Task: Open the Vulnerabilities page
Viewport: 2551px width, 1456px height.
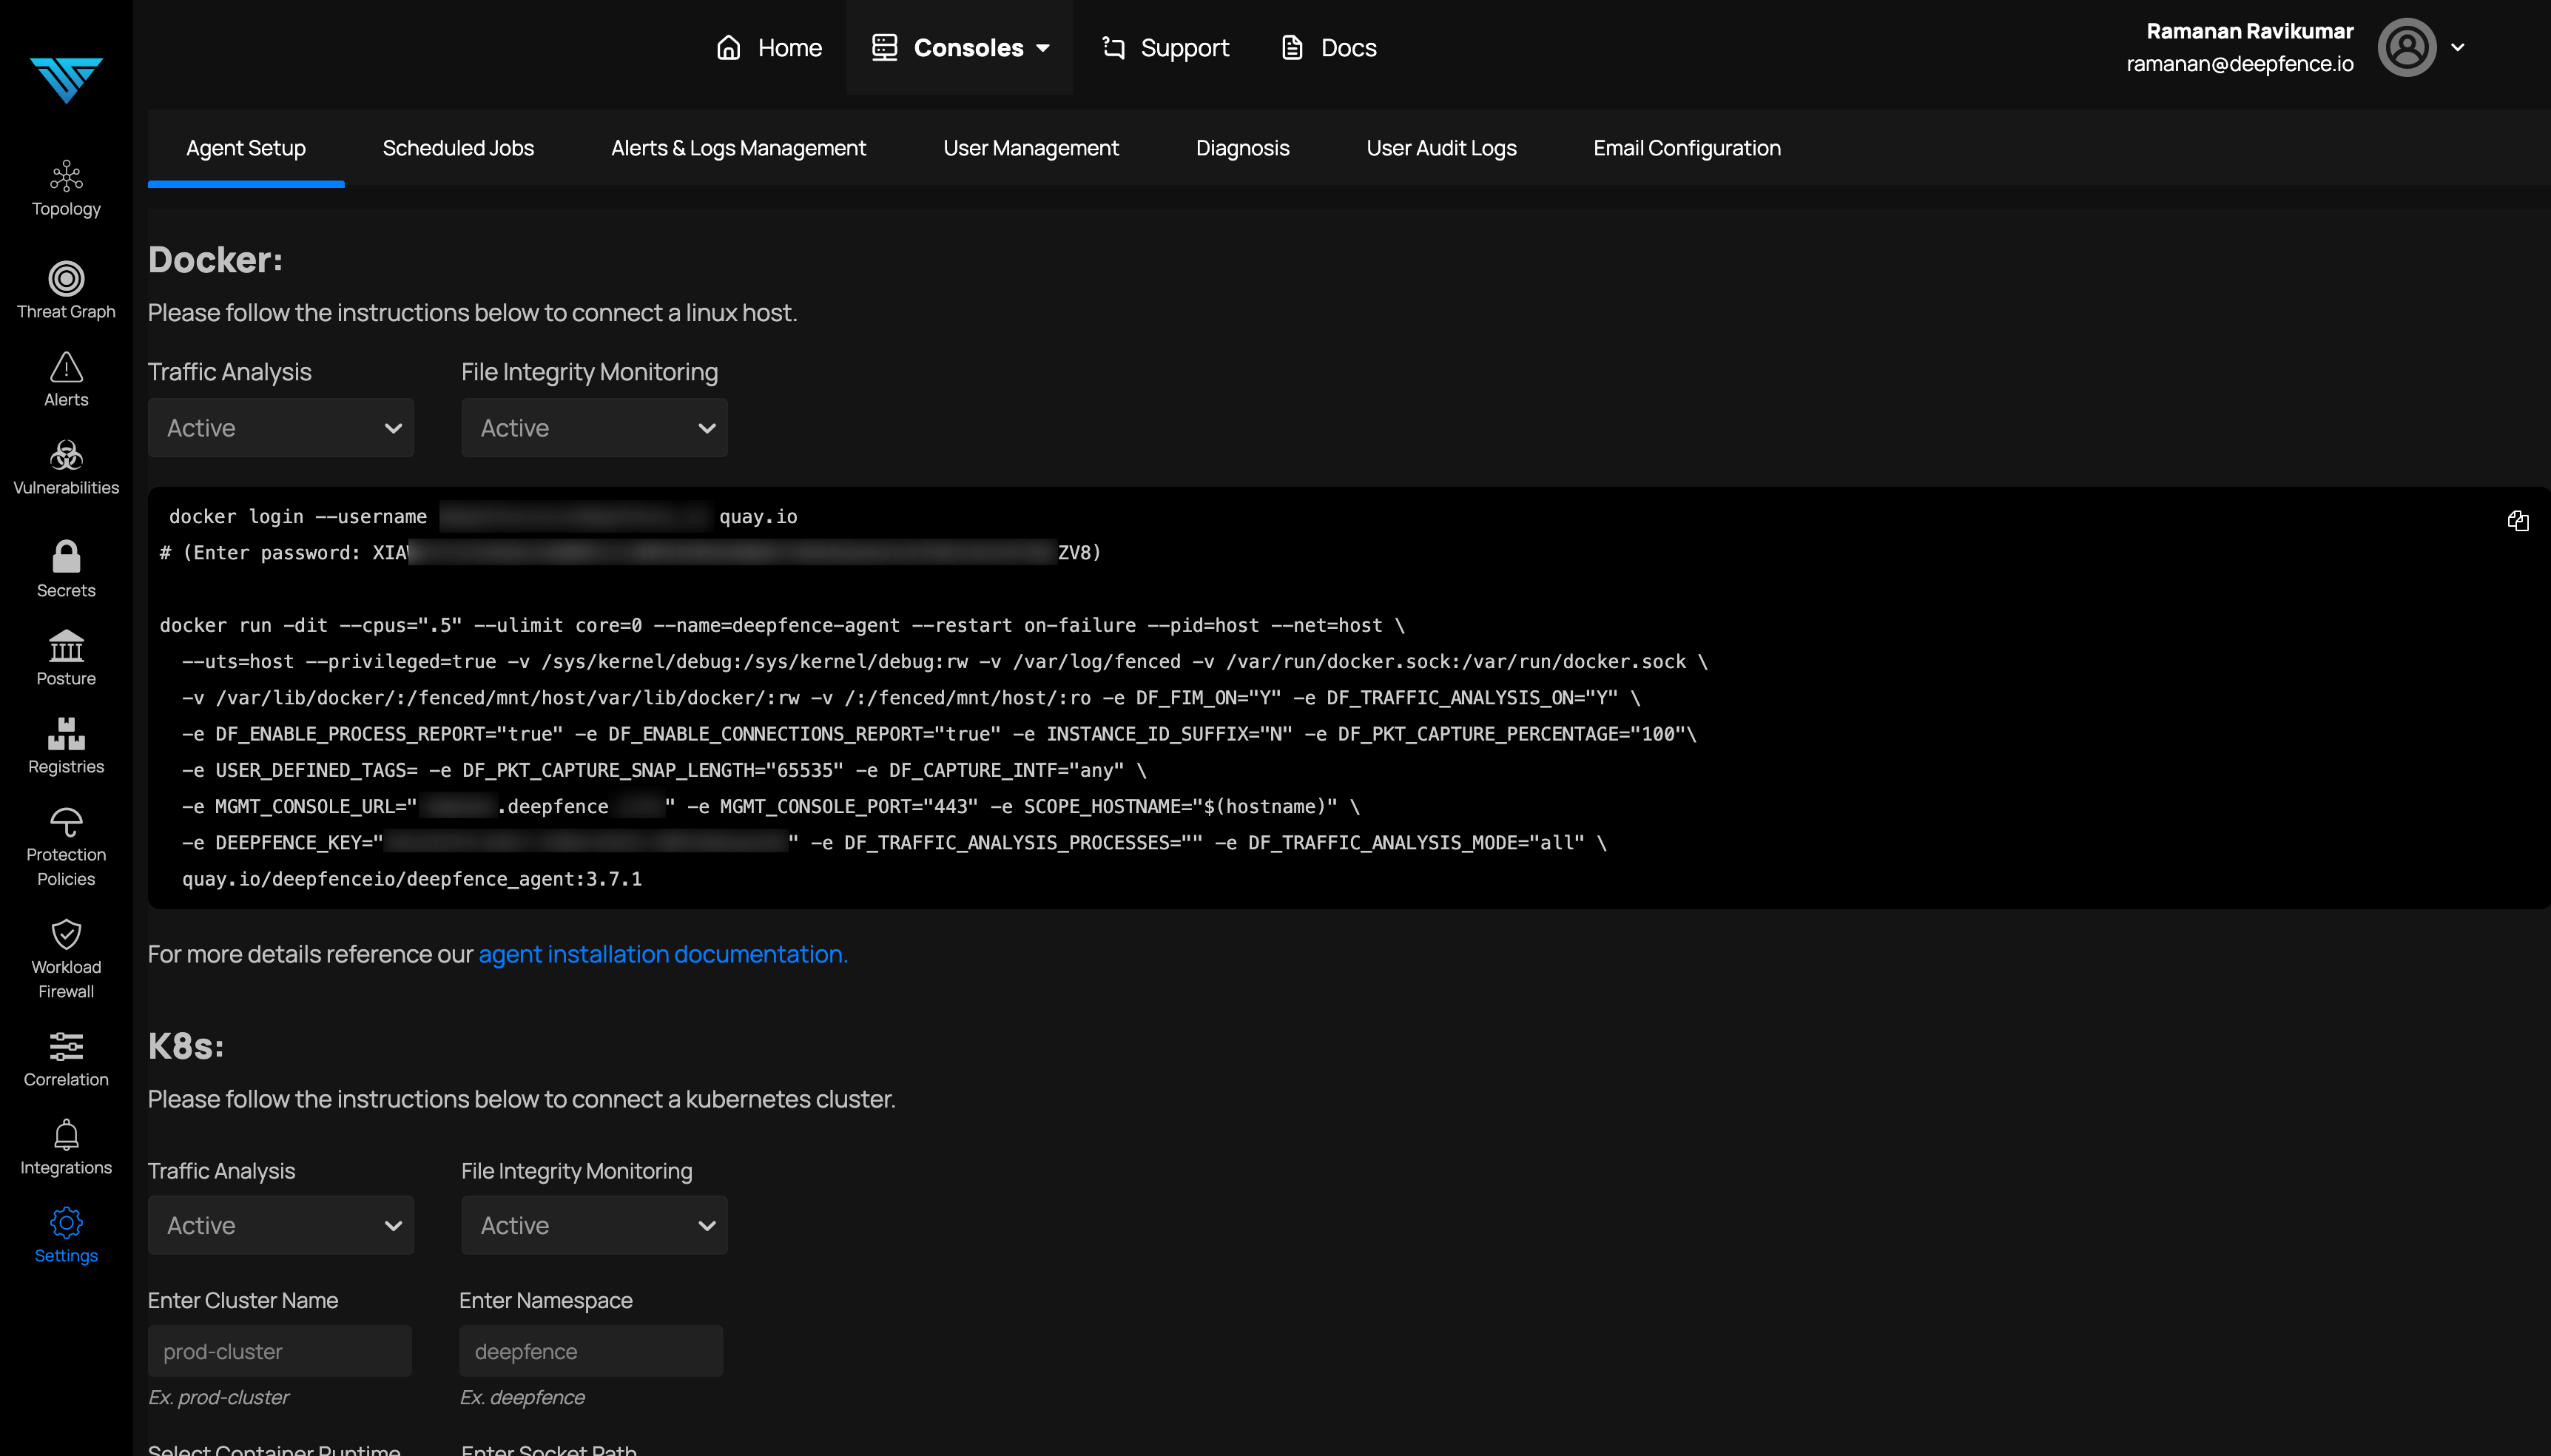Action: [x=66, y=468]
